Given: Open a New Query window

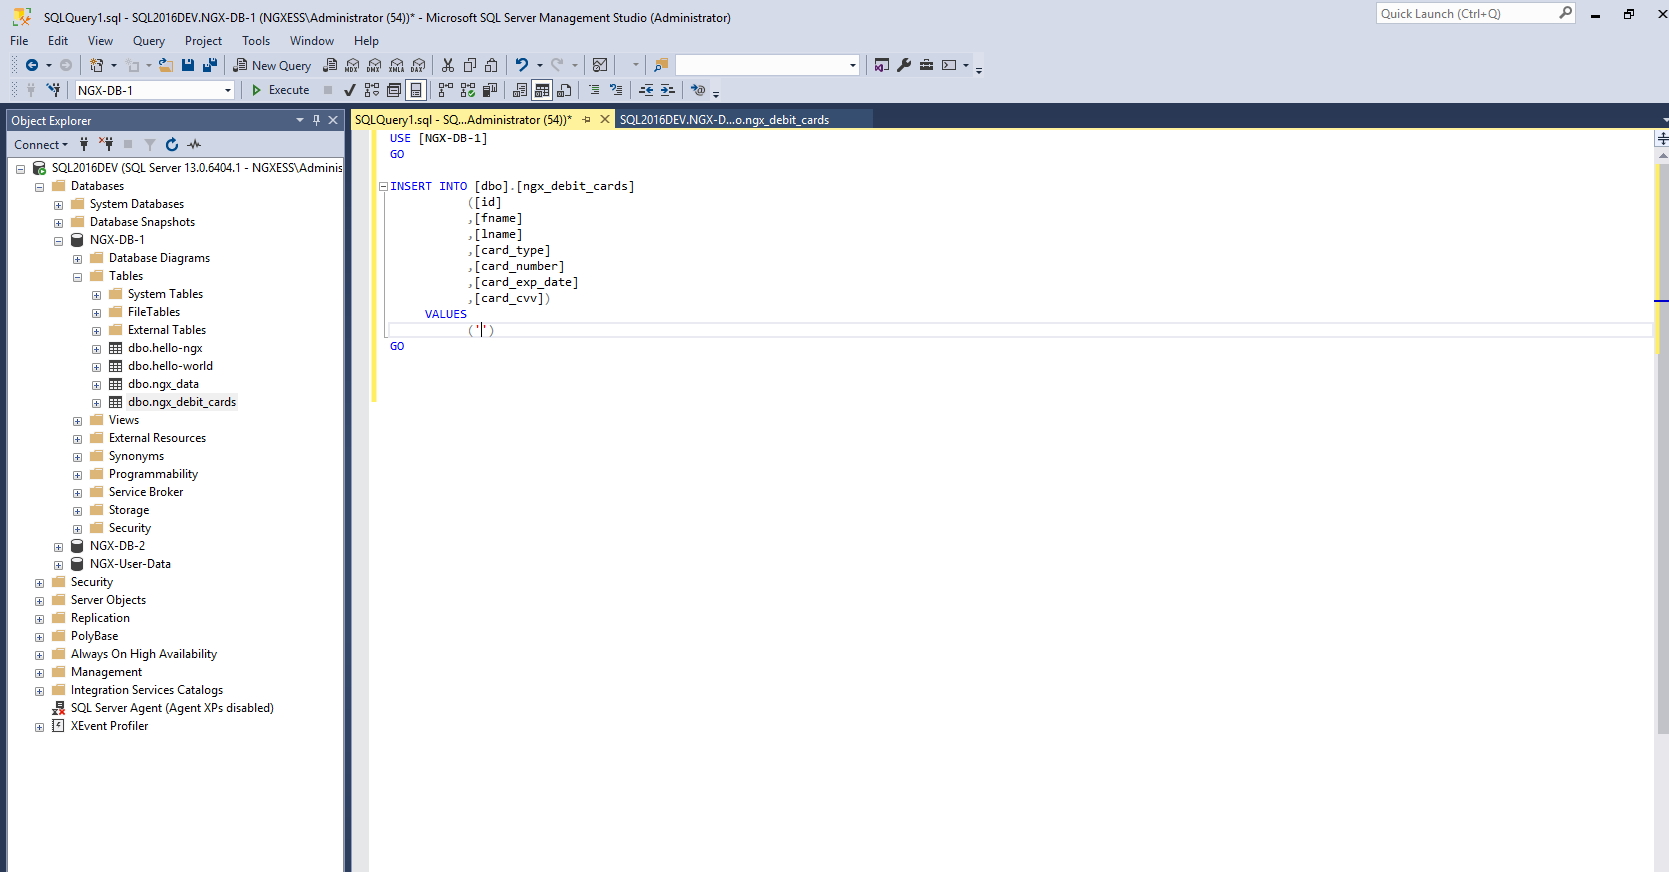Looking at the screenshot, I should (272, 65).
